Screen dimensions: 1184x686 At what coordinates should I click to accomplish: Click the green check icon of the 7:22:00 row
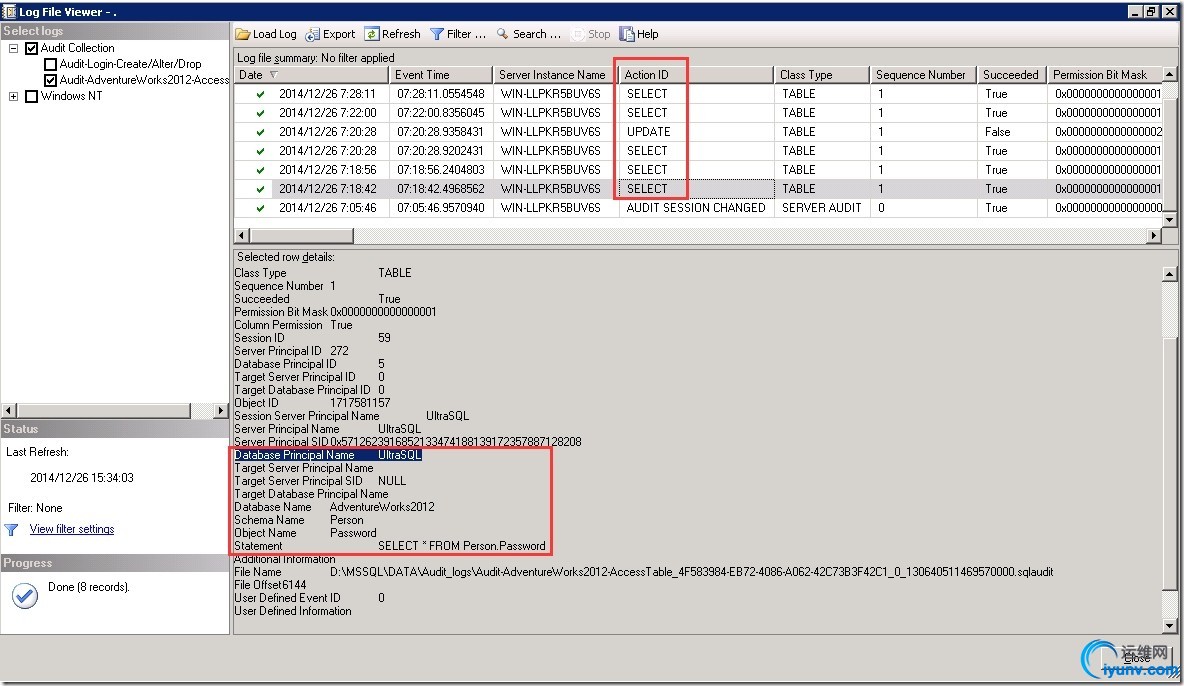260,113
